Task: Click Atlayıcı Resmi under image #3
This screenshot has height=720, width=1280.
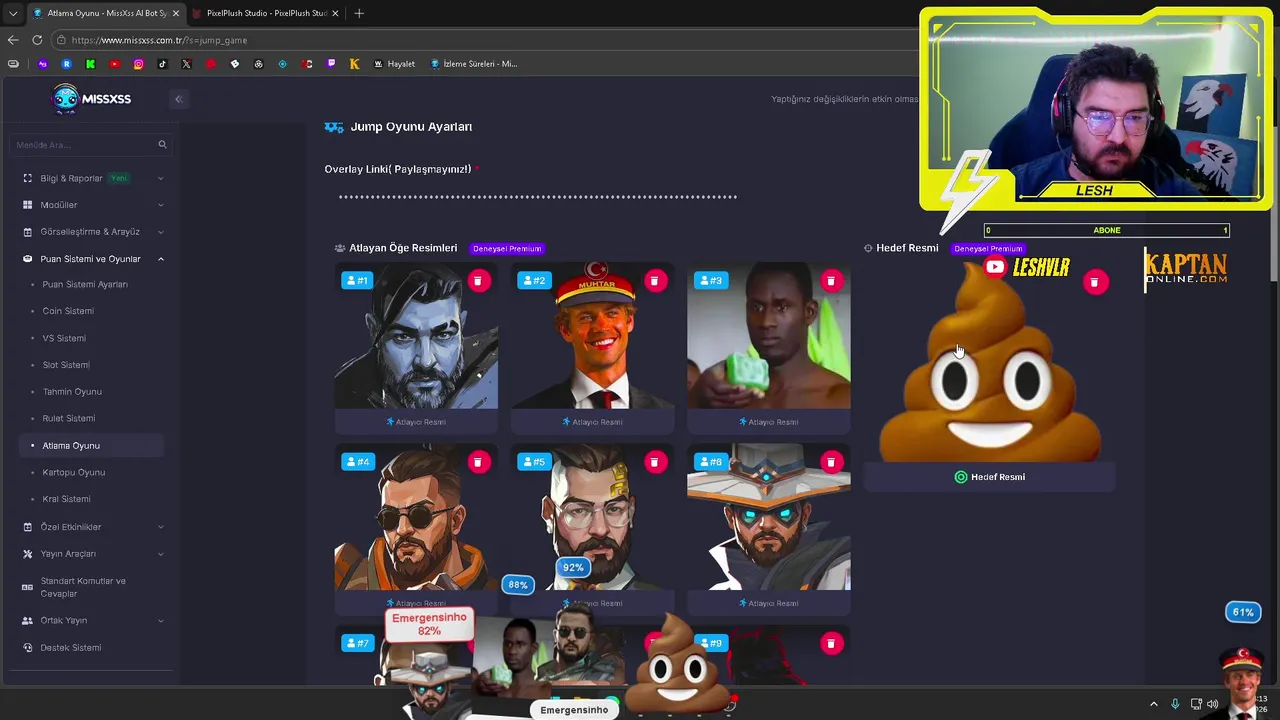Action: click(769, 422)
